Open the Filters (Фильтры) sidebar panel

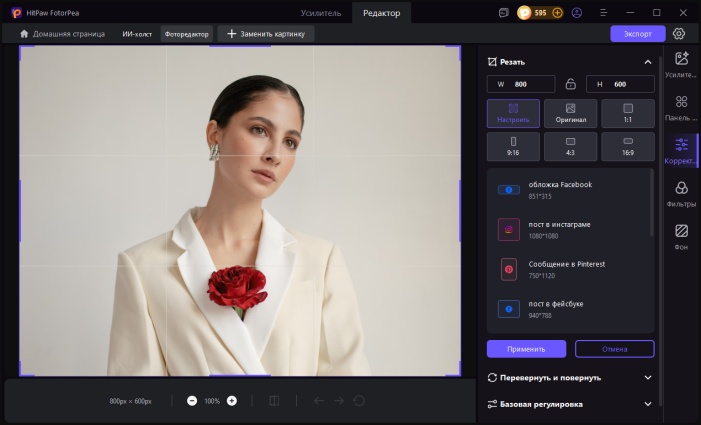click(681, 194)
